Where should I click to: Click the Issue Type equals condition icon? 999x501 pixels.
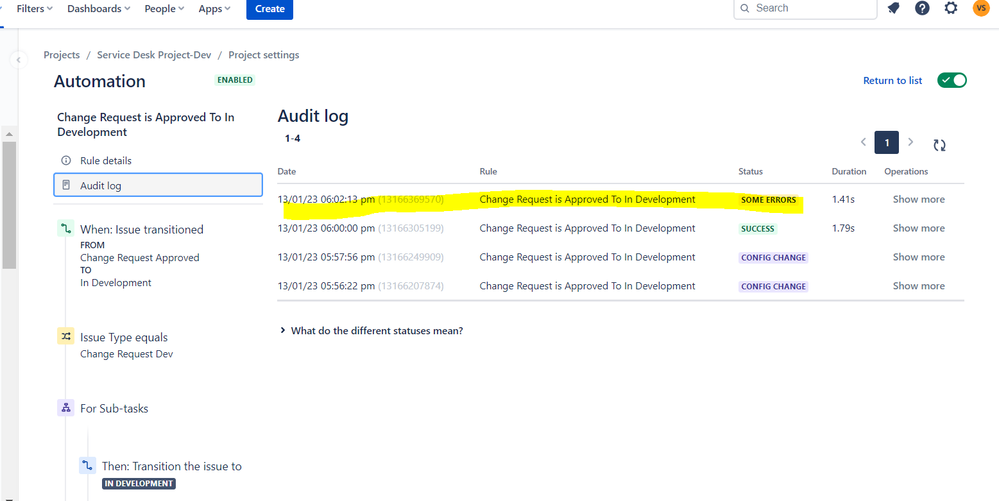[x=66, y=337]
